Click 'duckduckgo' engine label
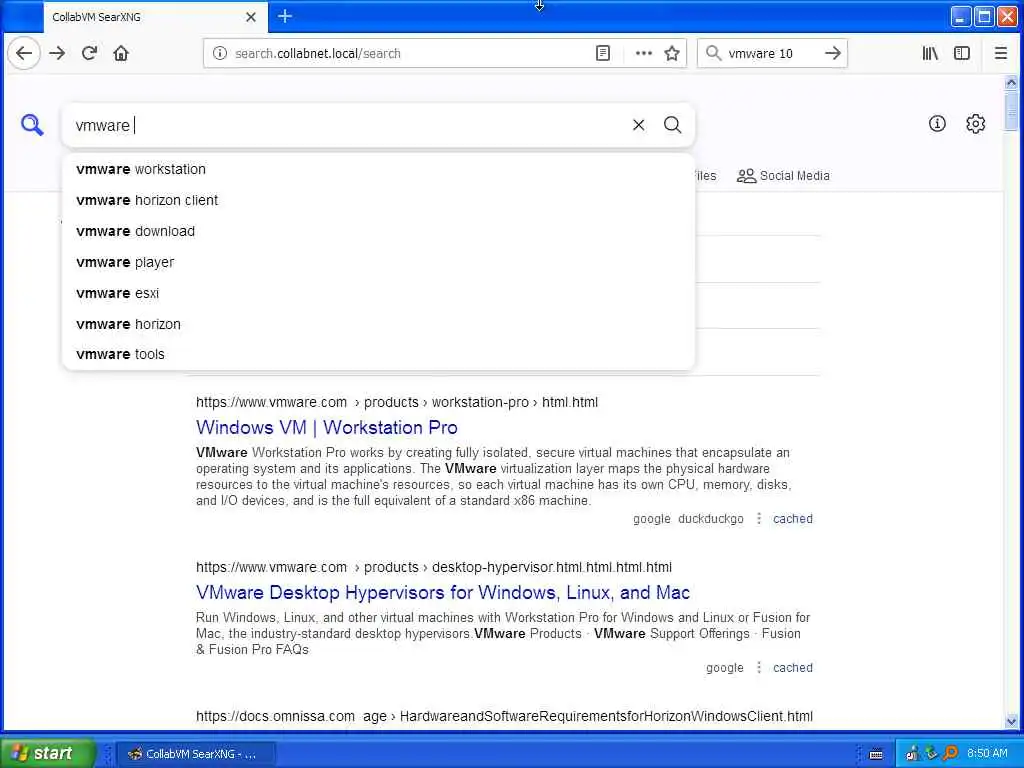The width and height of the screenshot is (1024, 768). click(711, 519)
